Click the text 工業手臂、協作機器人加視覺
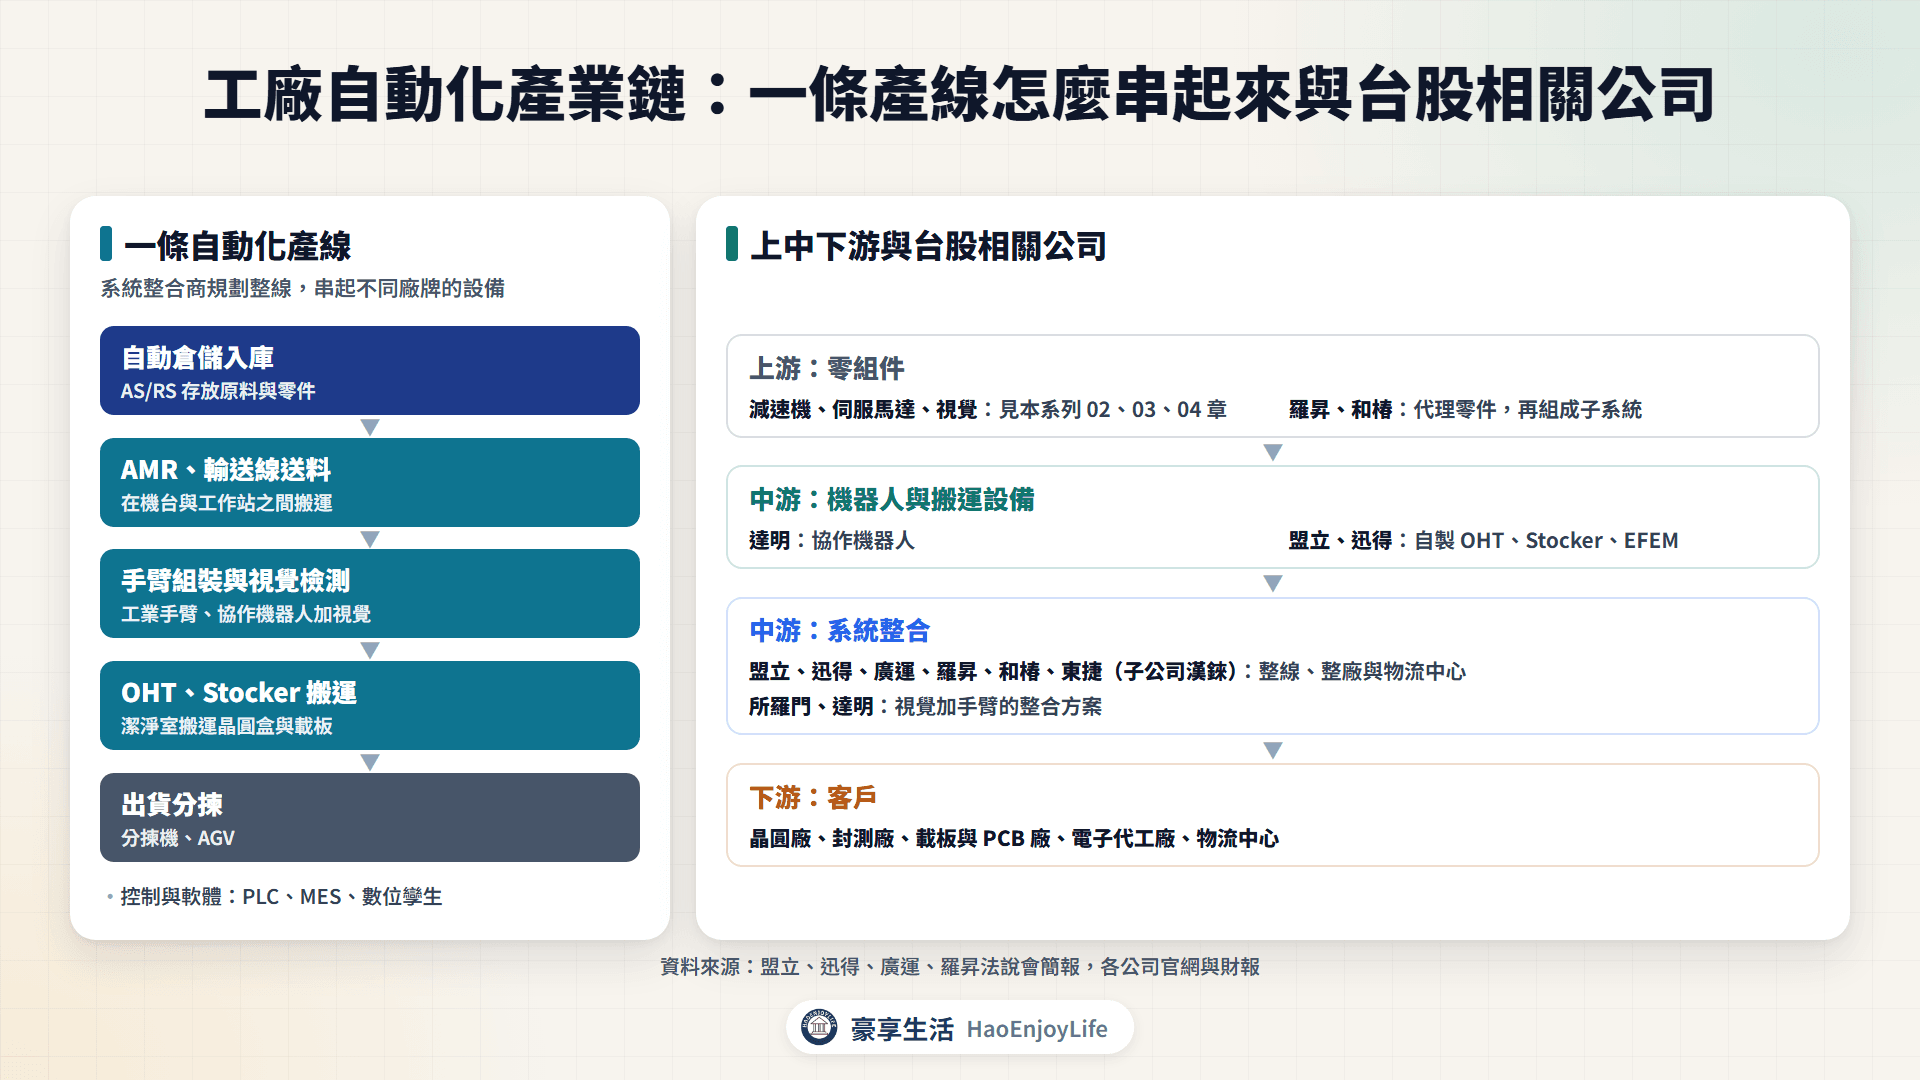This screenshot has width=1920, height=1080. [x=246, y=614]
